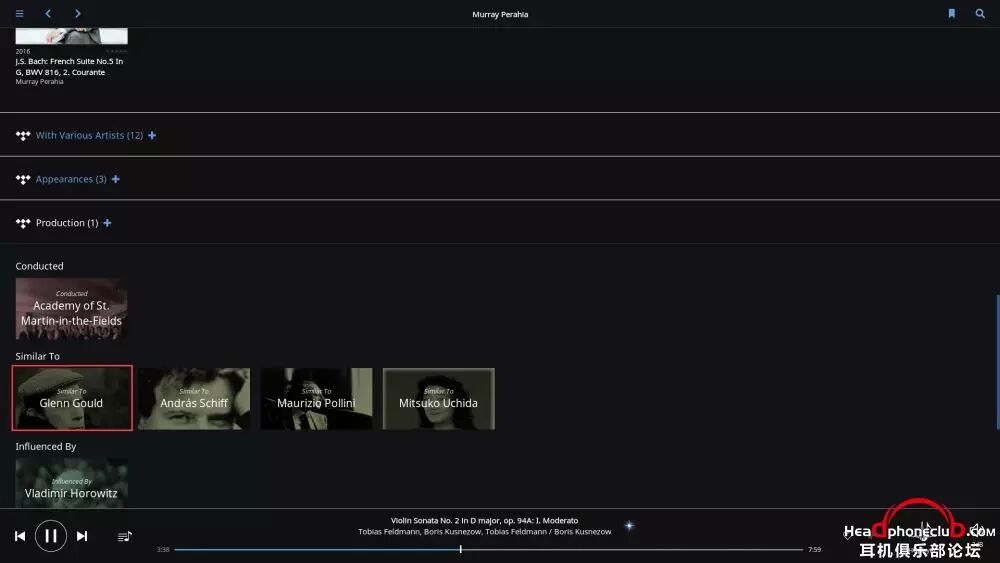
Task: Expand Appearances section plus sign
Action: 115,179
